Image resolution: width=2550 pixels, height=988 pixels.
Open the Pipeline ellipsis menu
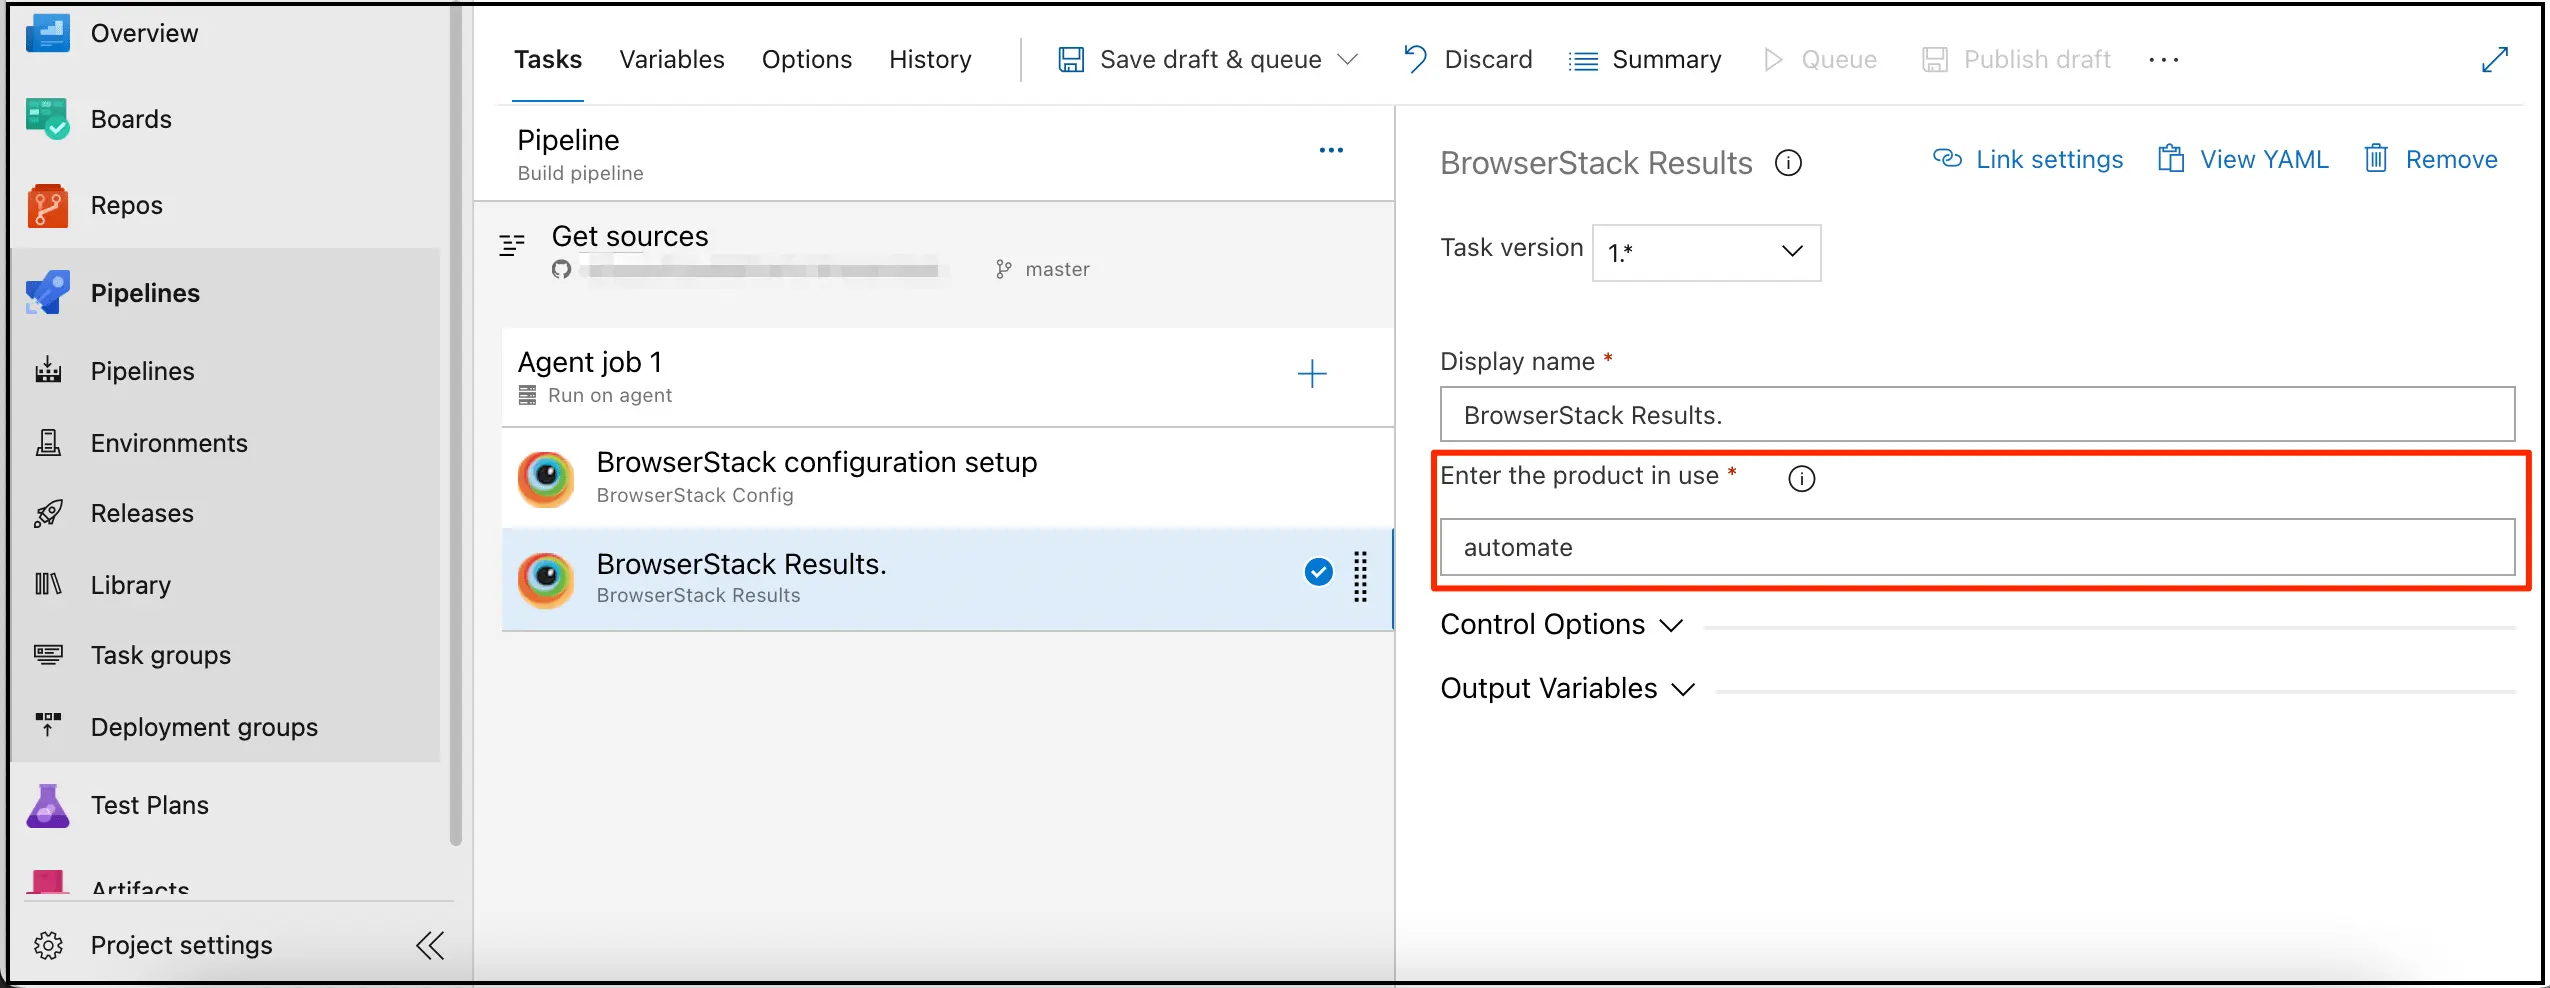point(1330,151)
